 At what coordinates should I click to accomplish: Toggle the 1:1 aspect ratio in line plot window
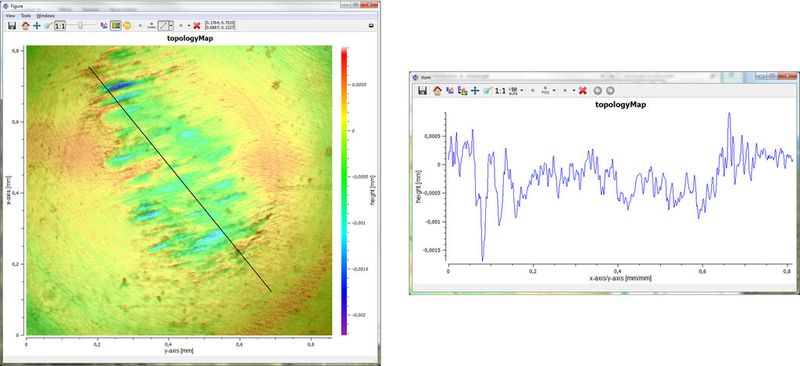pos(500,90)
